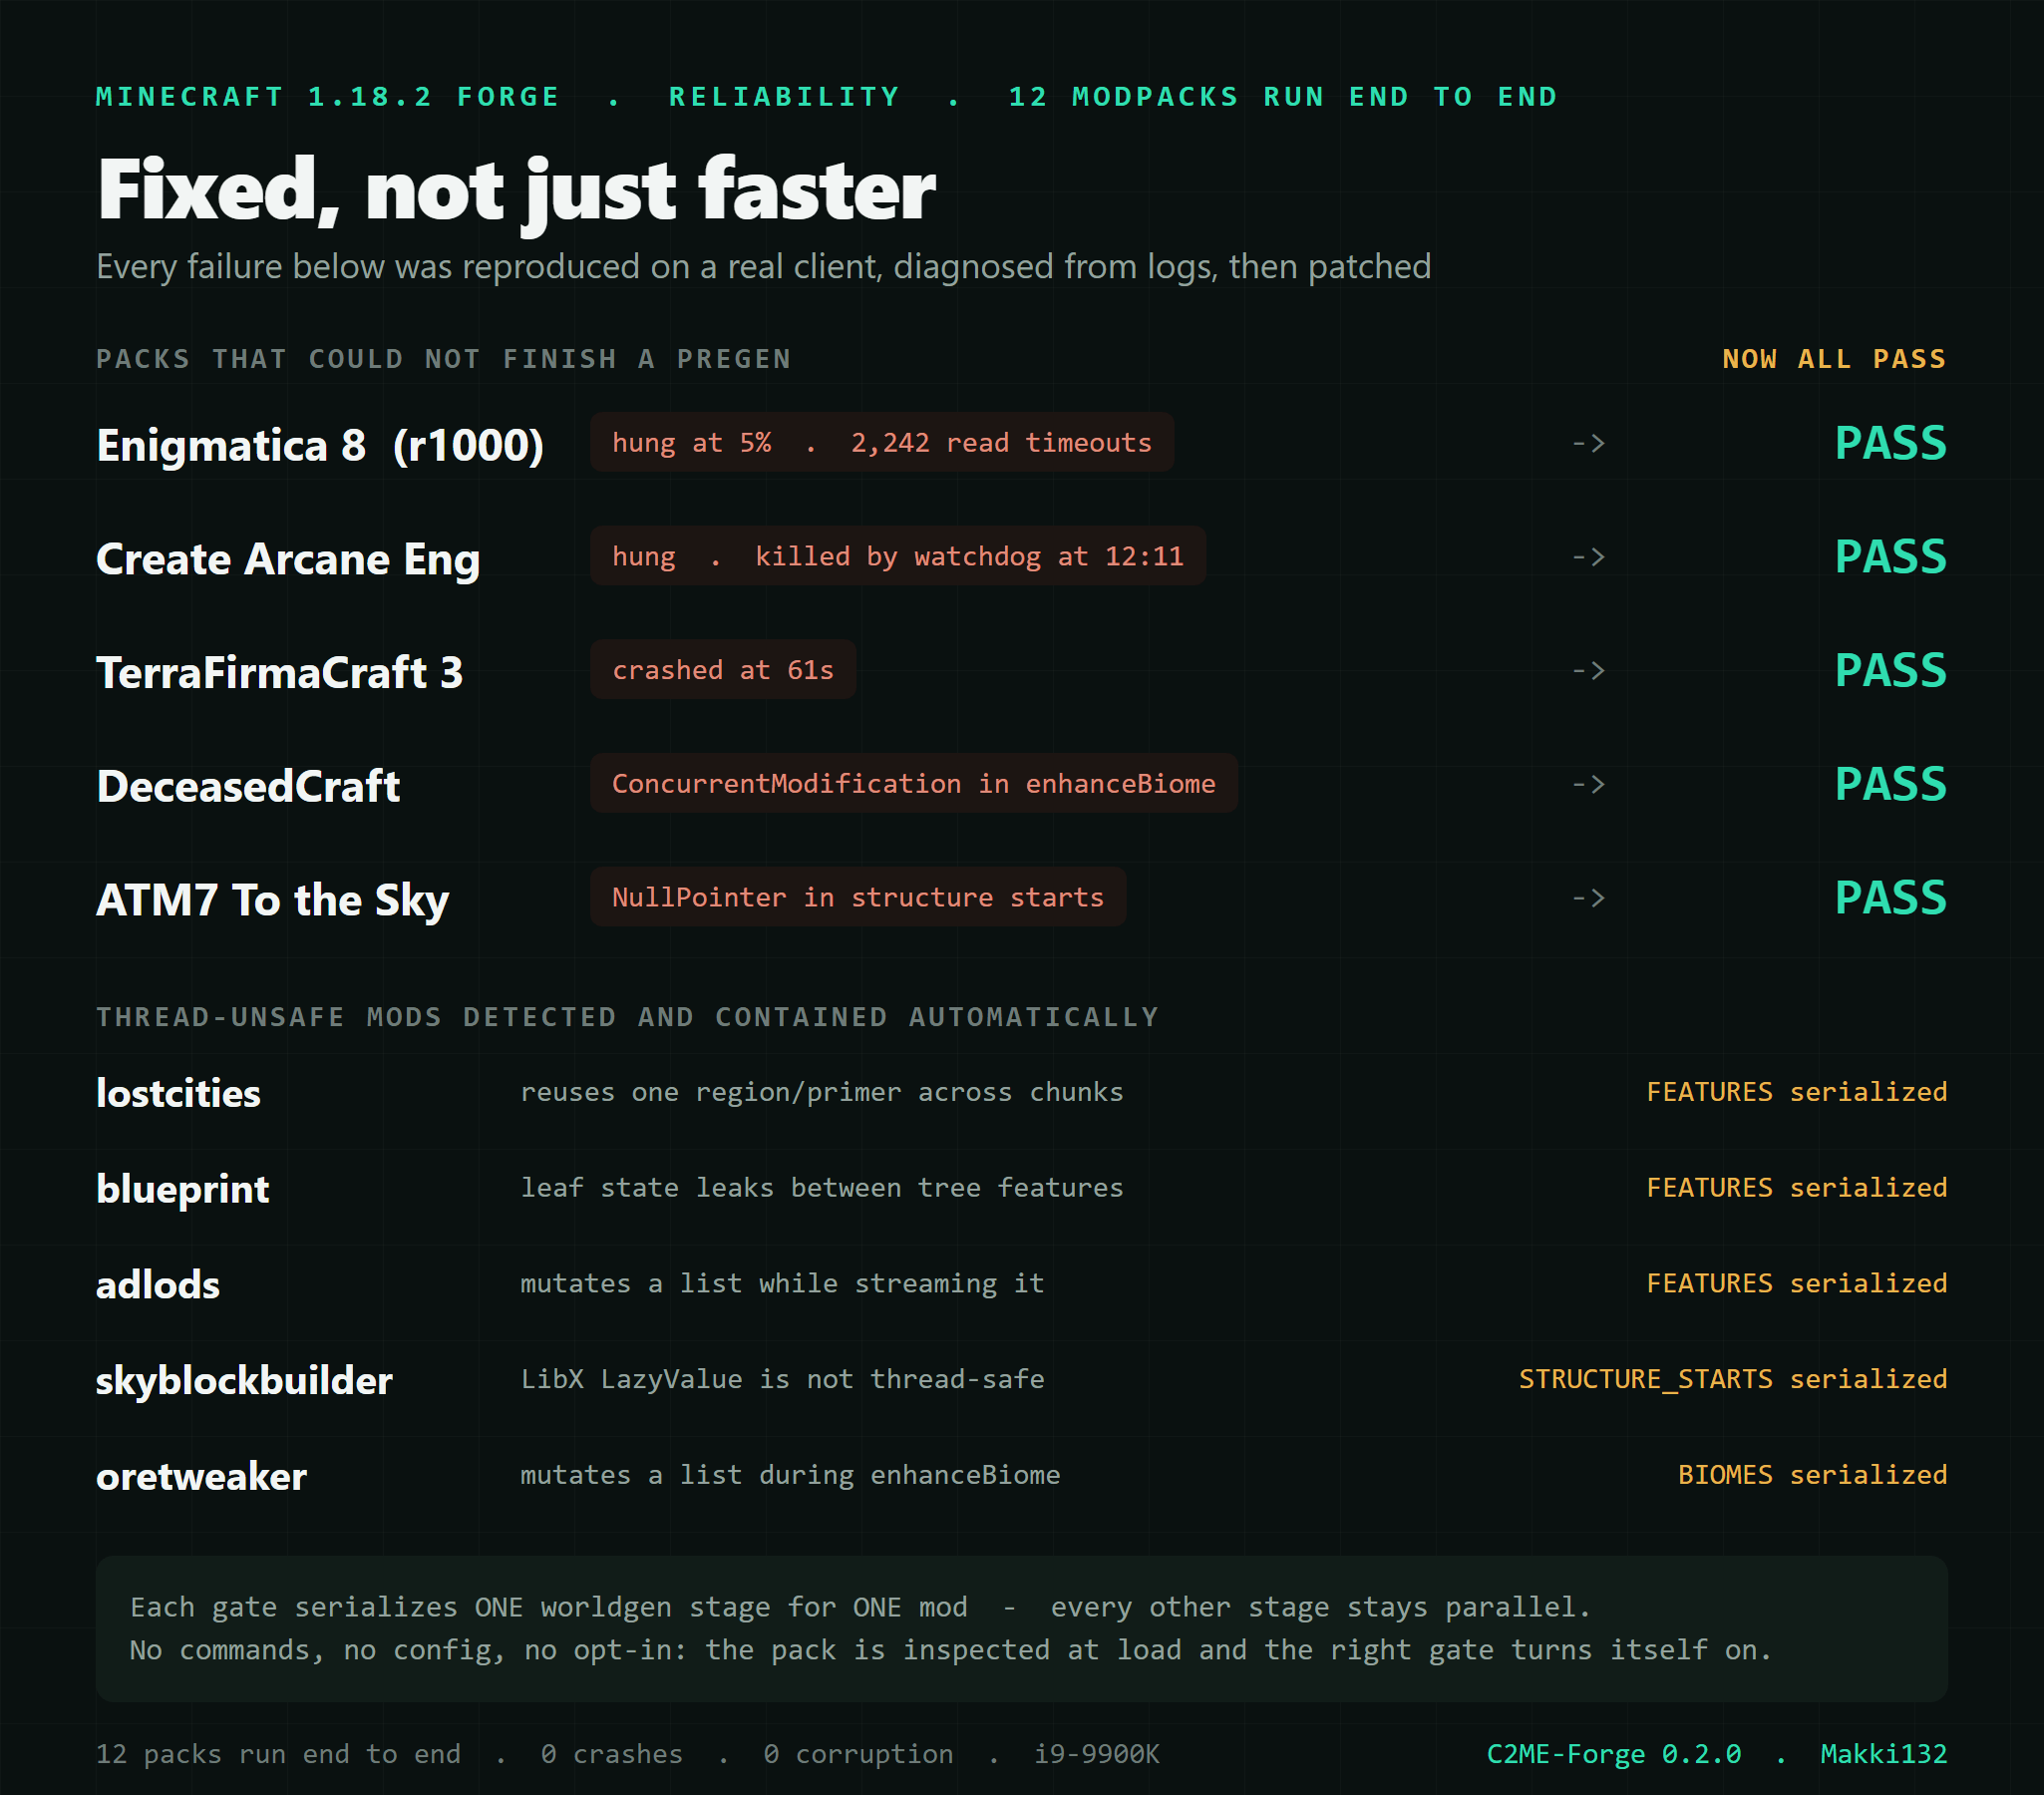
Task: Click the "killed by watchdog at 12:11" badge
Action: coord(897,556)
